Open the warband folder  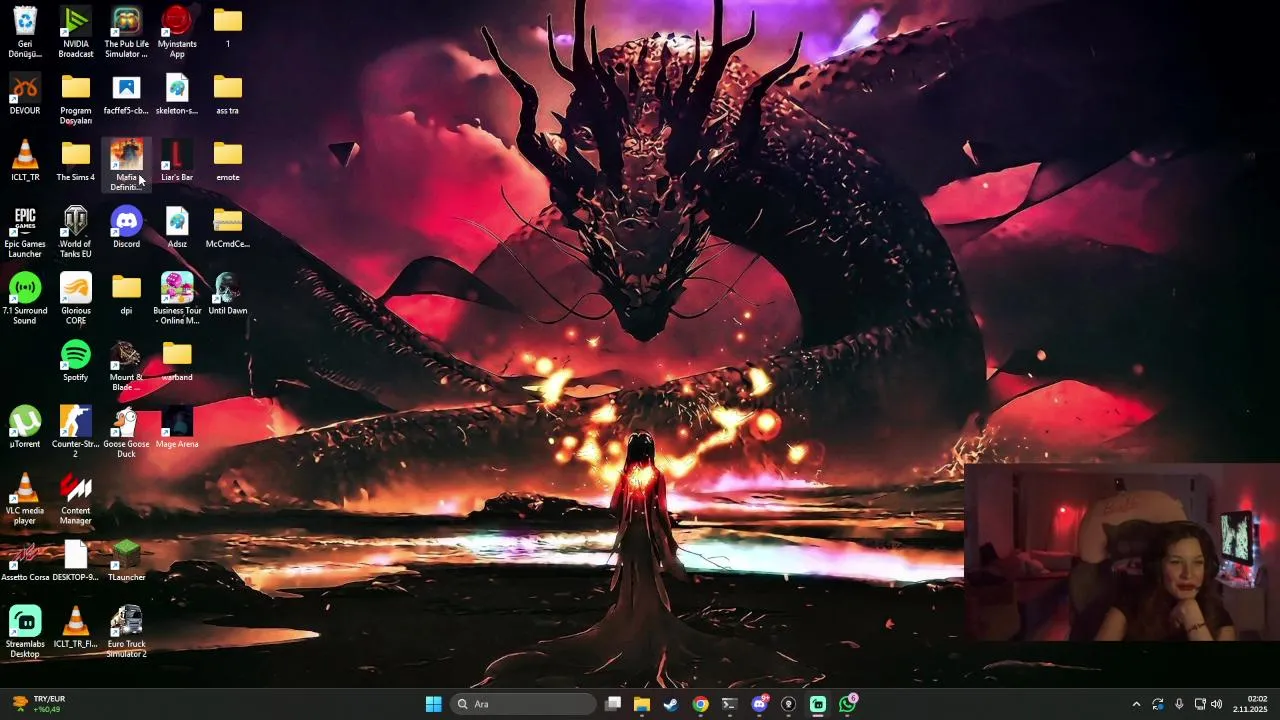click(x=177, y=360)
